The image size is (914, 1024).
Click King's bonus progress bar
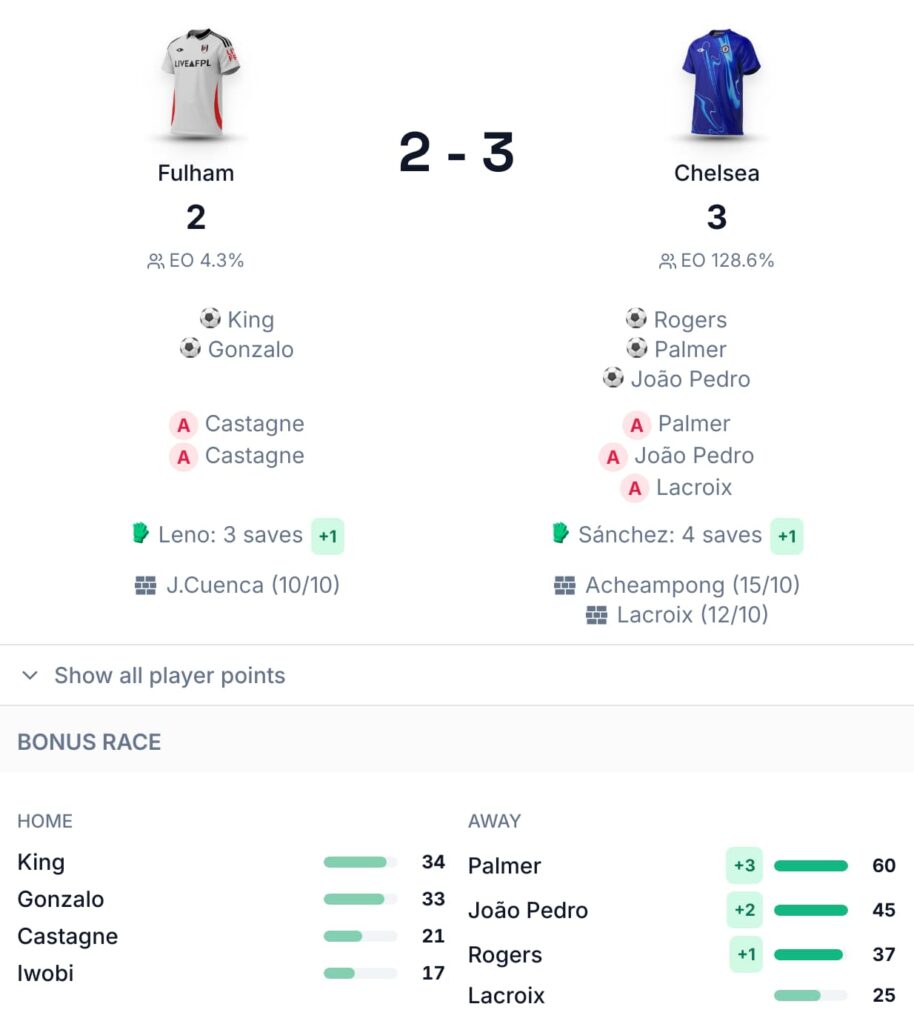360,862
